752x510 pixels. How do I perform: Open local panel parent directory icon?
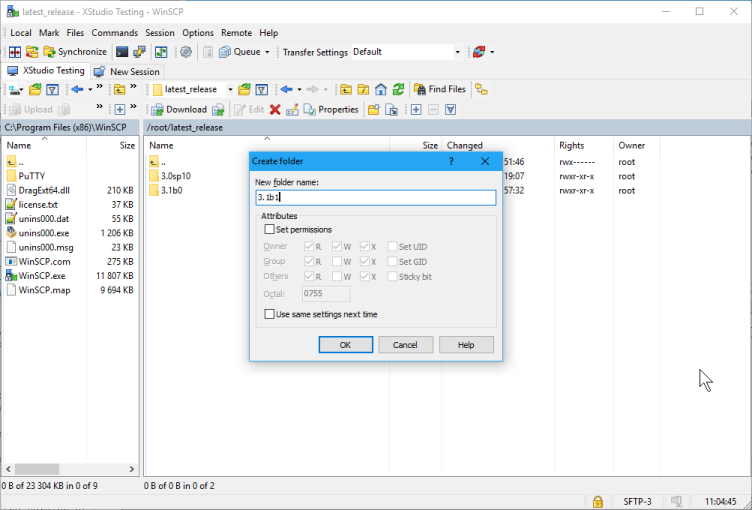click(119, 90)
